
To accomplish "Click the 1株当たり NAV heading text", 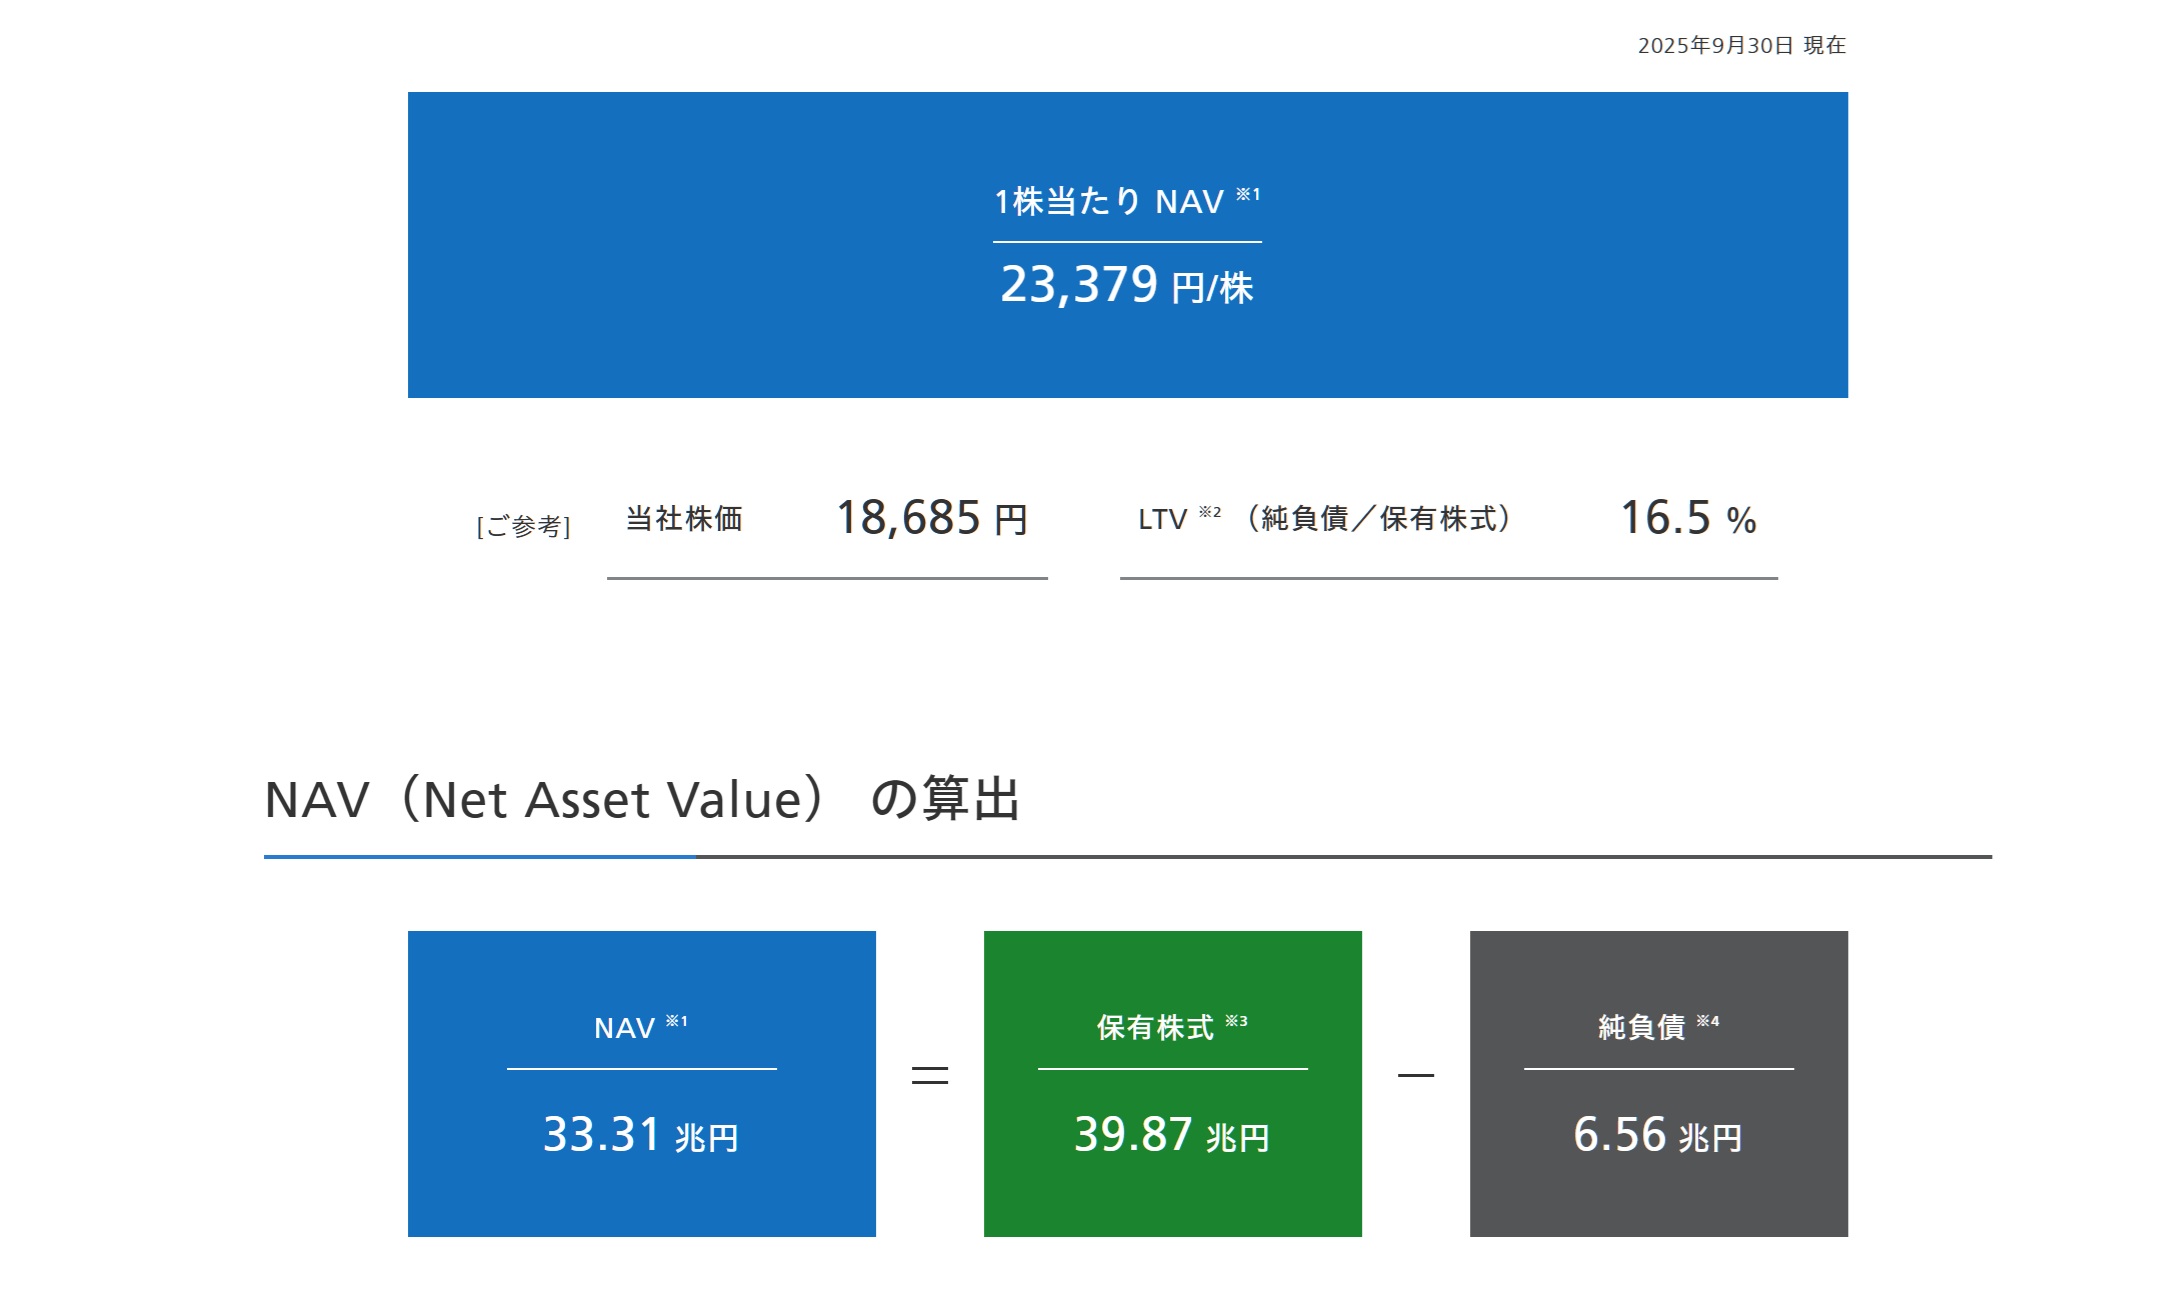I will click(1108, 202).
